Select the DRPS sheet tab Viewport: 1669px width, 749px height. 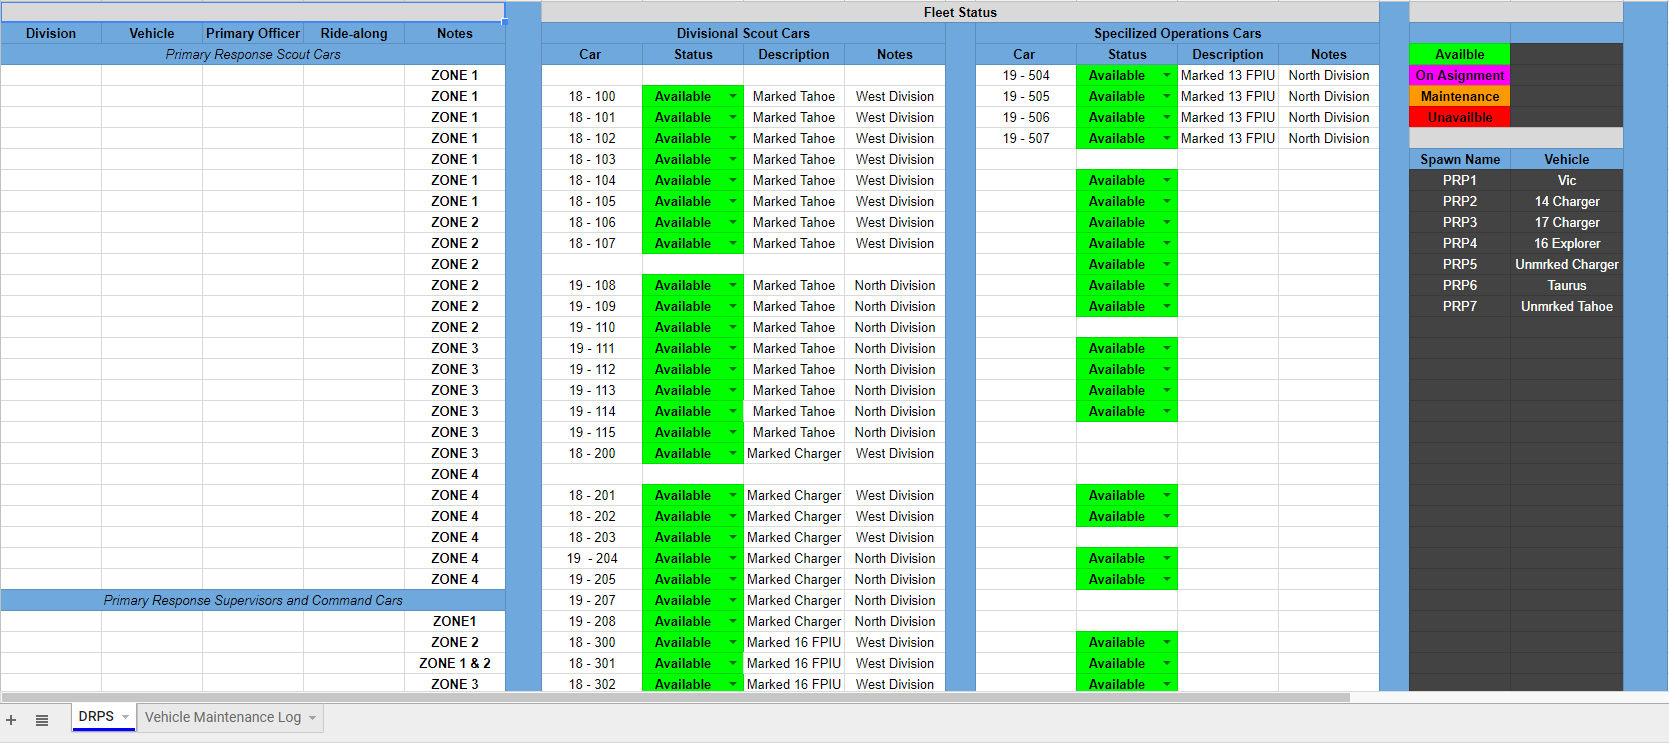96,717
